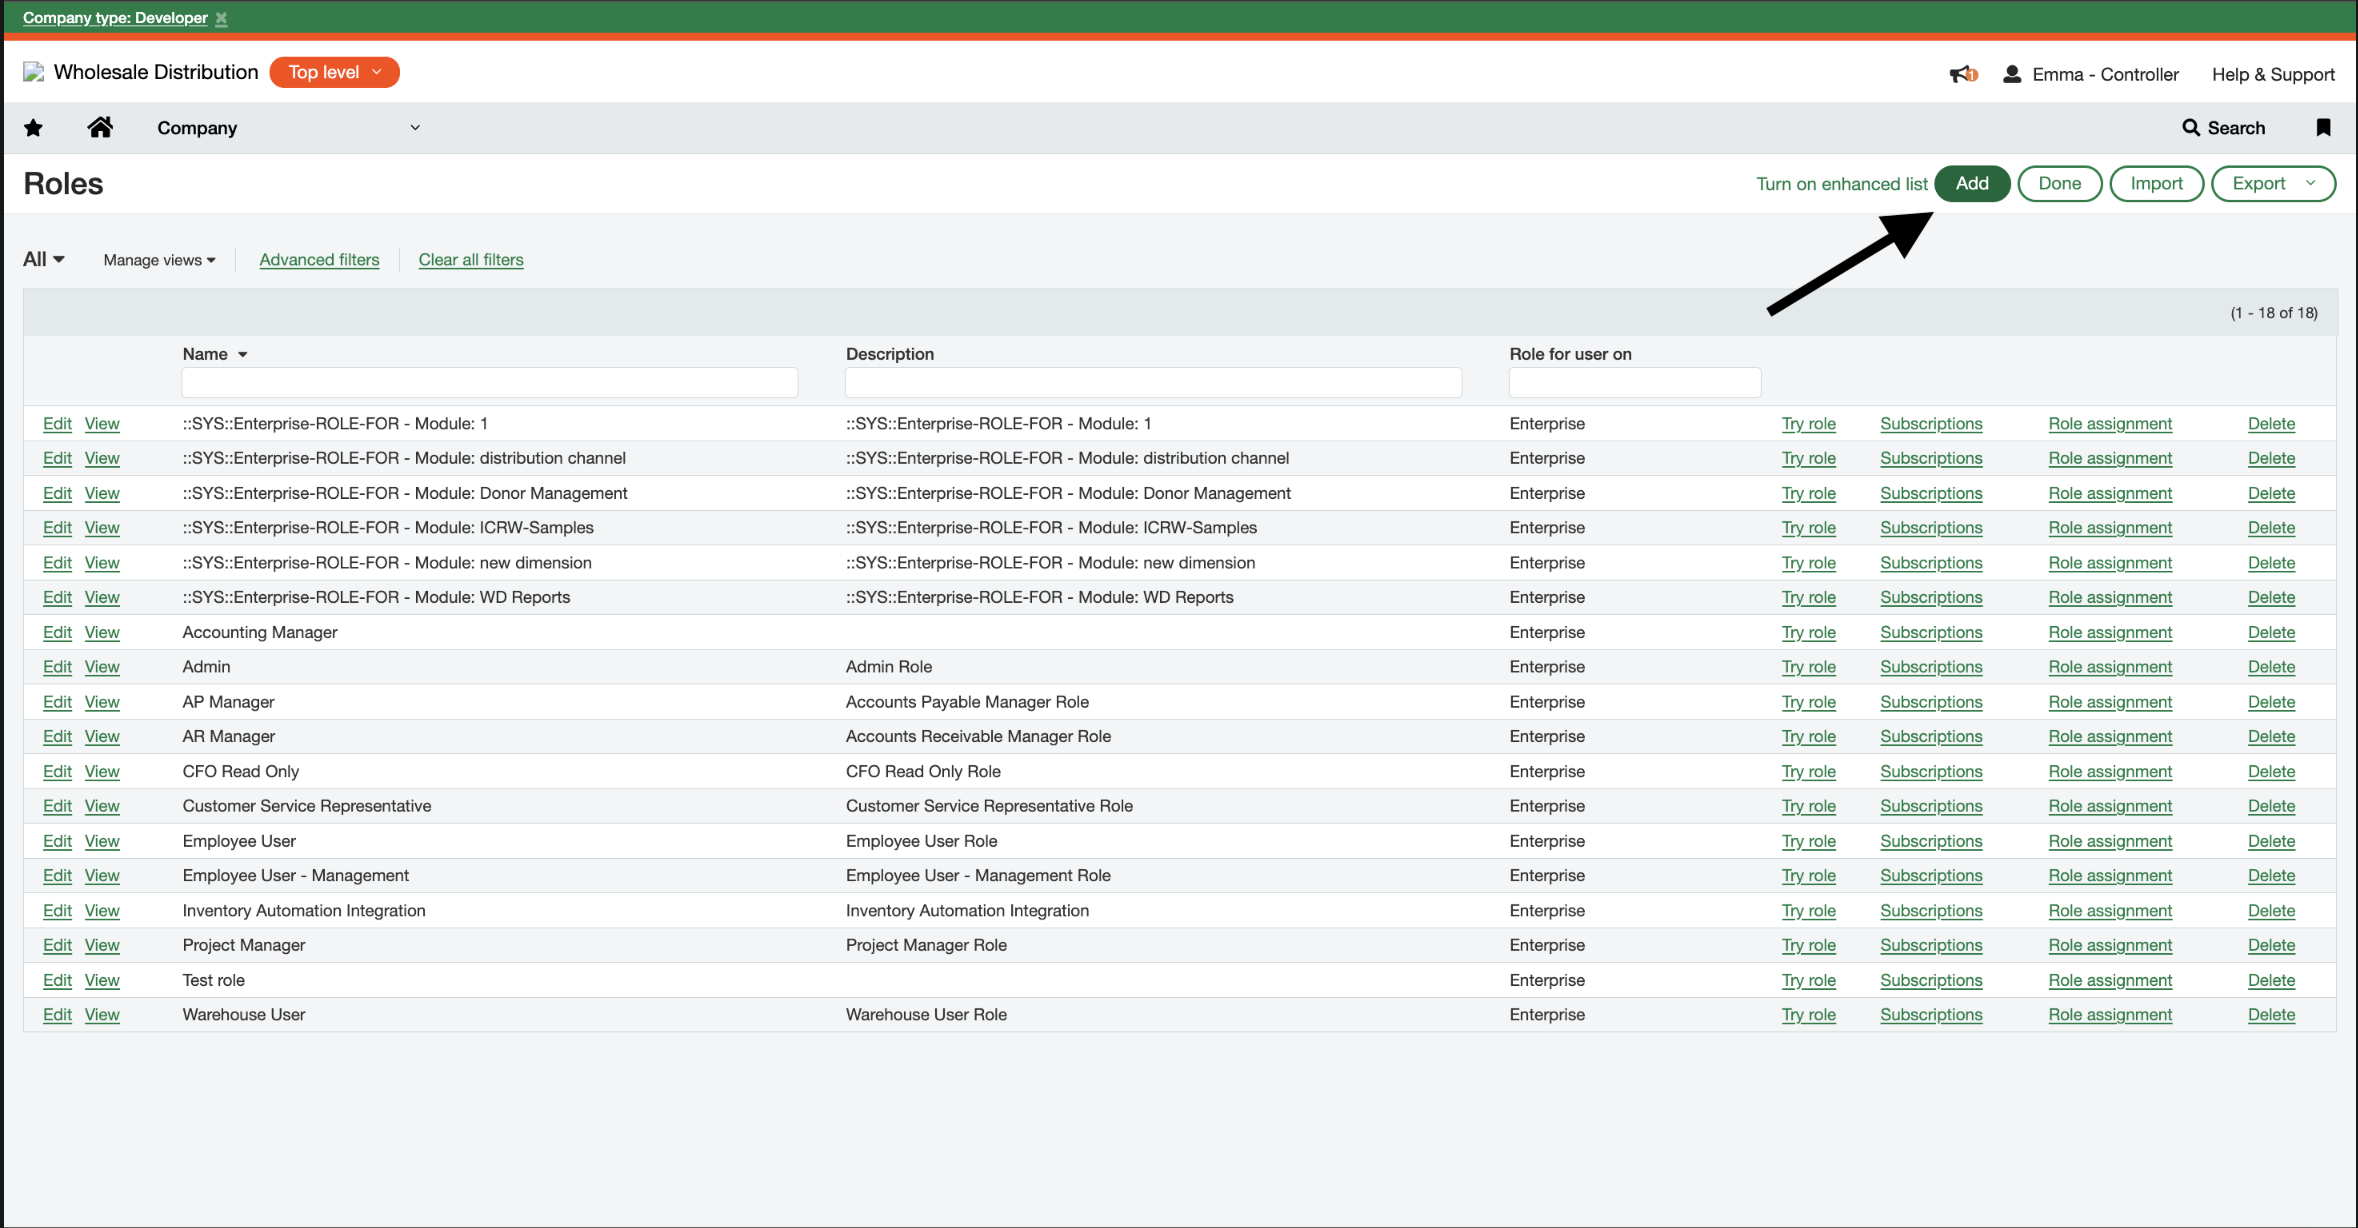Click the favorites star icon
Screen dimensions: 2358x1228
(x=33, y=127)
